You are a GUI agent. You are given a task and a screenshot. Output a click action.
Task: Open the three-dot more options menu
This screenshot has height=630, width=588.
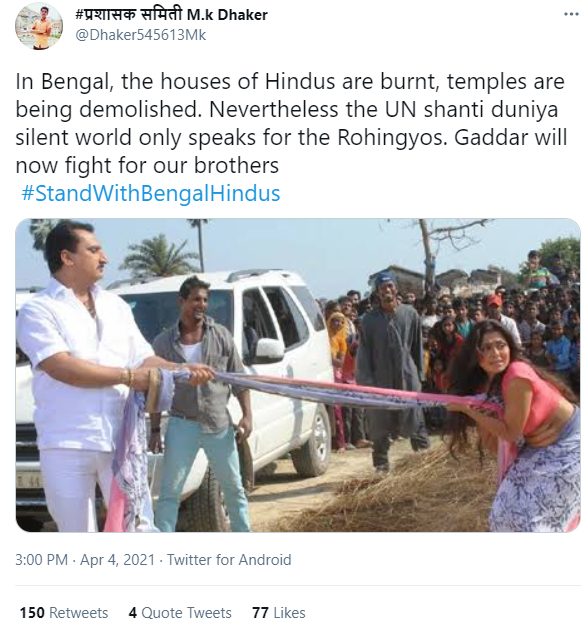[x=571, y=14]
